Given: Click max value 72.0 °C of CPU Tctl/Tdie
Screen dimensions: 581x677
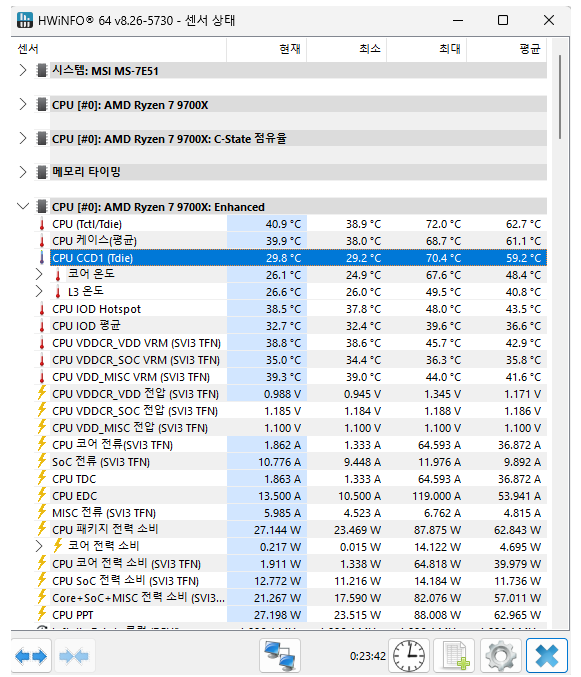Looking at the screenshot, I should 443,224.
